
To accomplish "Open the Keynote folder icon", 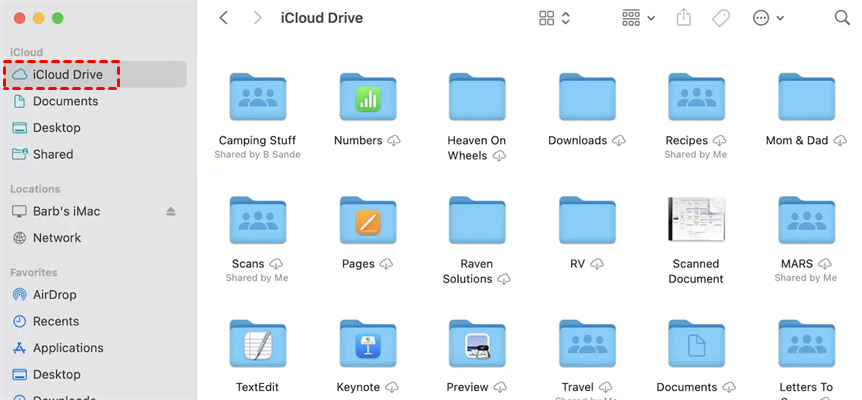I will (368, 345).
